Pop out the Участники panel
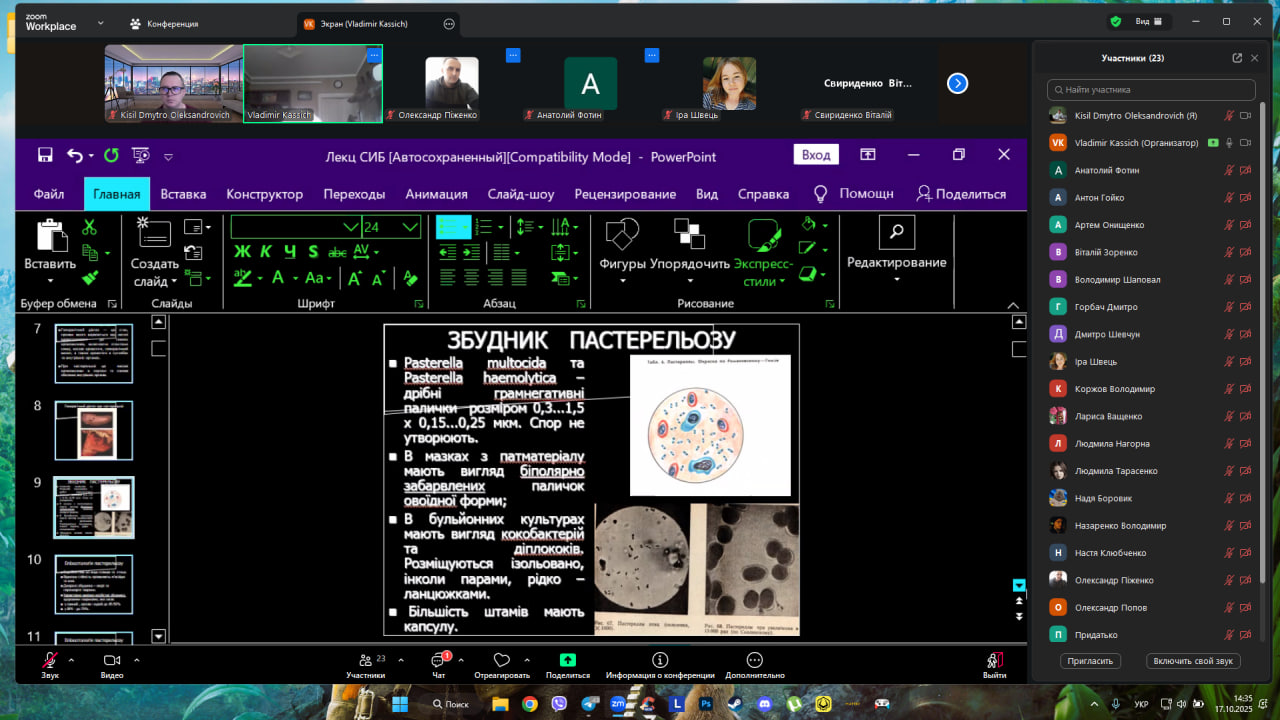The width and height of the screenshot is (1280, 720). (x=1237, y=58)
